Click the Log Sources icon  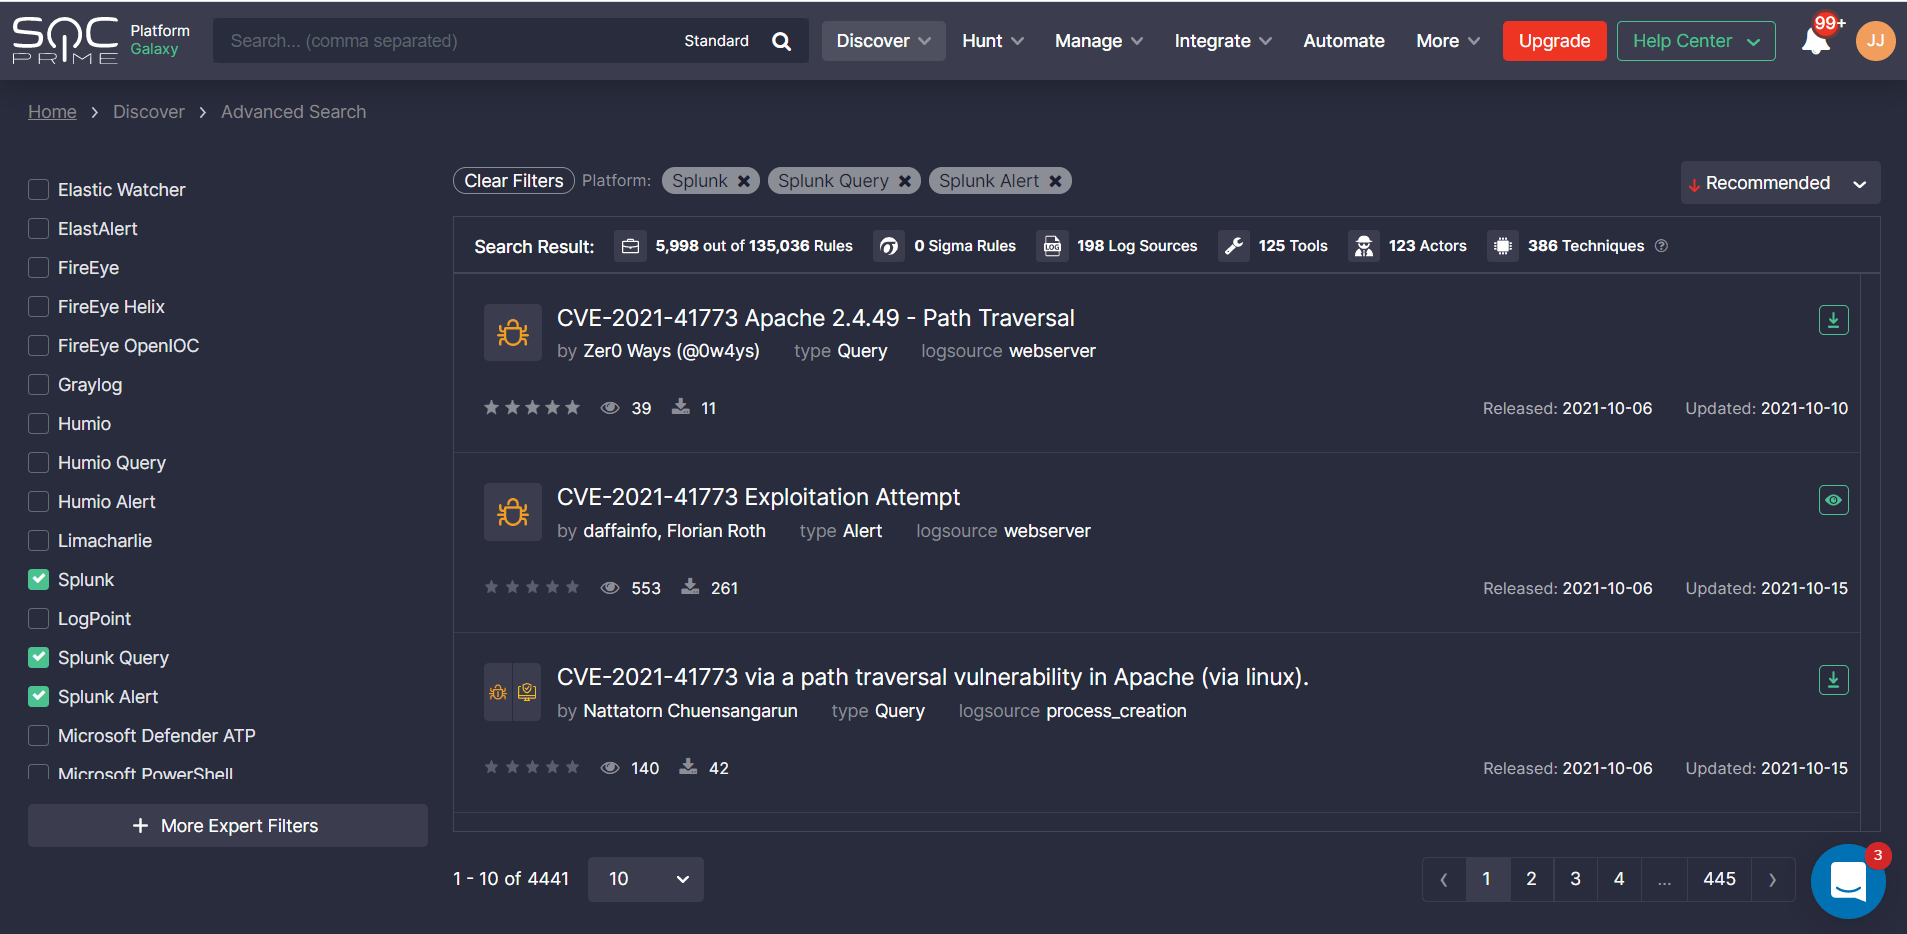[x=1052, y=245]
